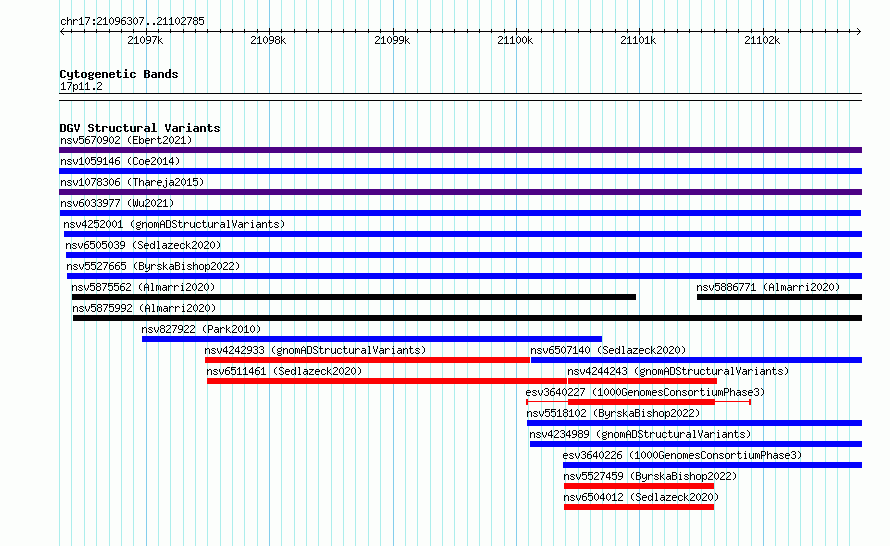Select the blue bar under nsv6507140

[x=696, y=360]
